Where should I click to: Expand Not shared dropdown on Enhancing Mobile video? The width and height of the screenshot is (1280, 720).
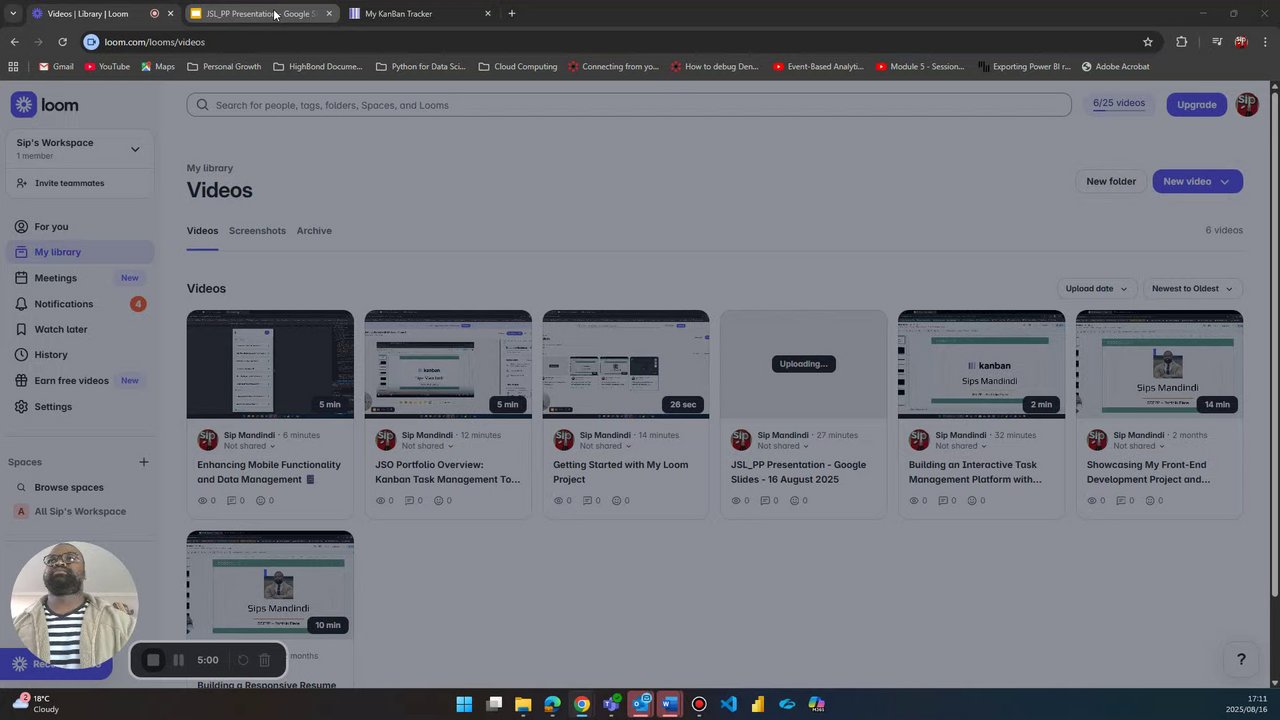[x=249, y=446]
